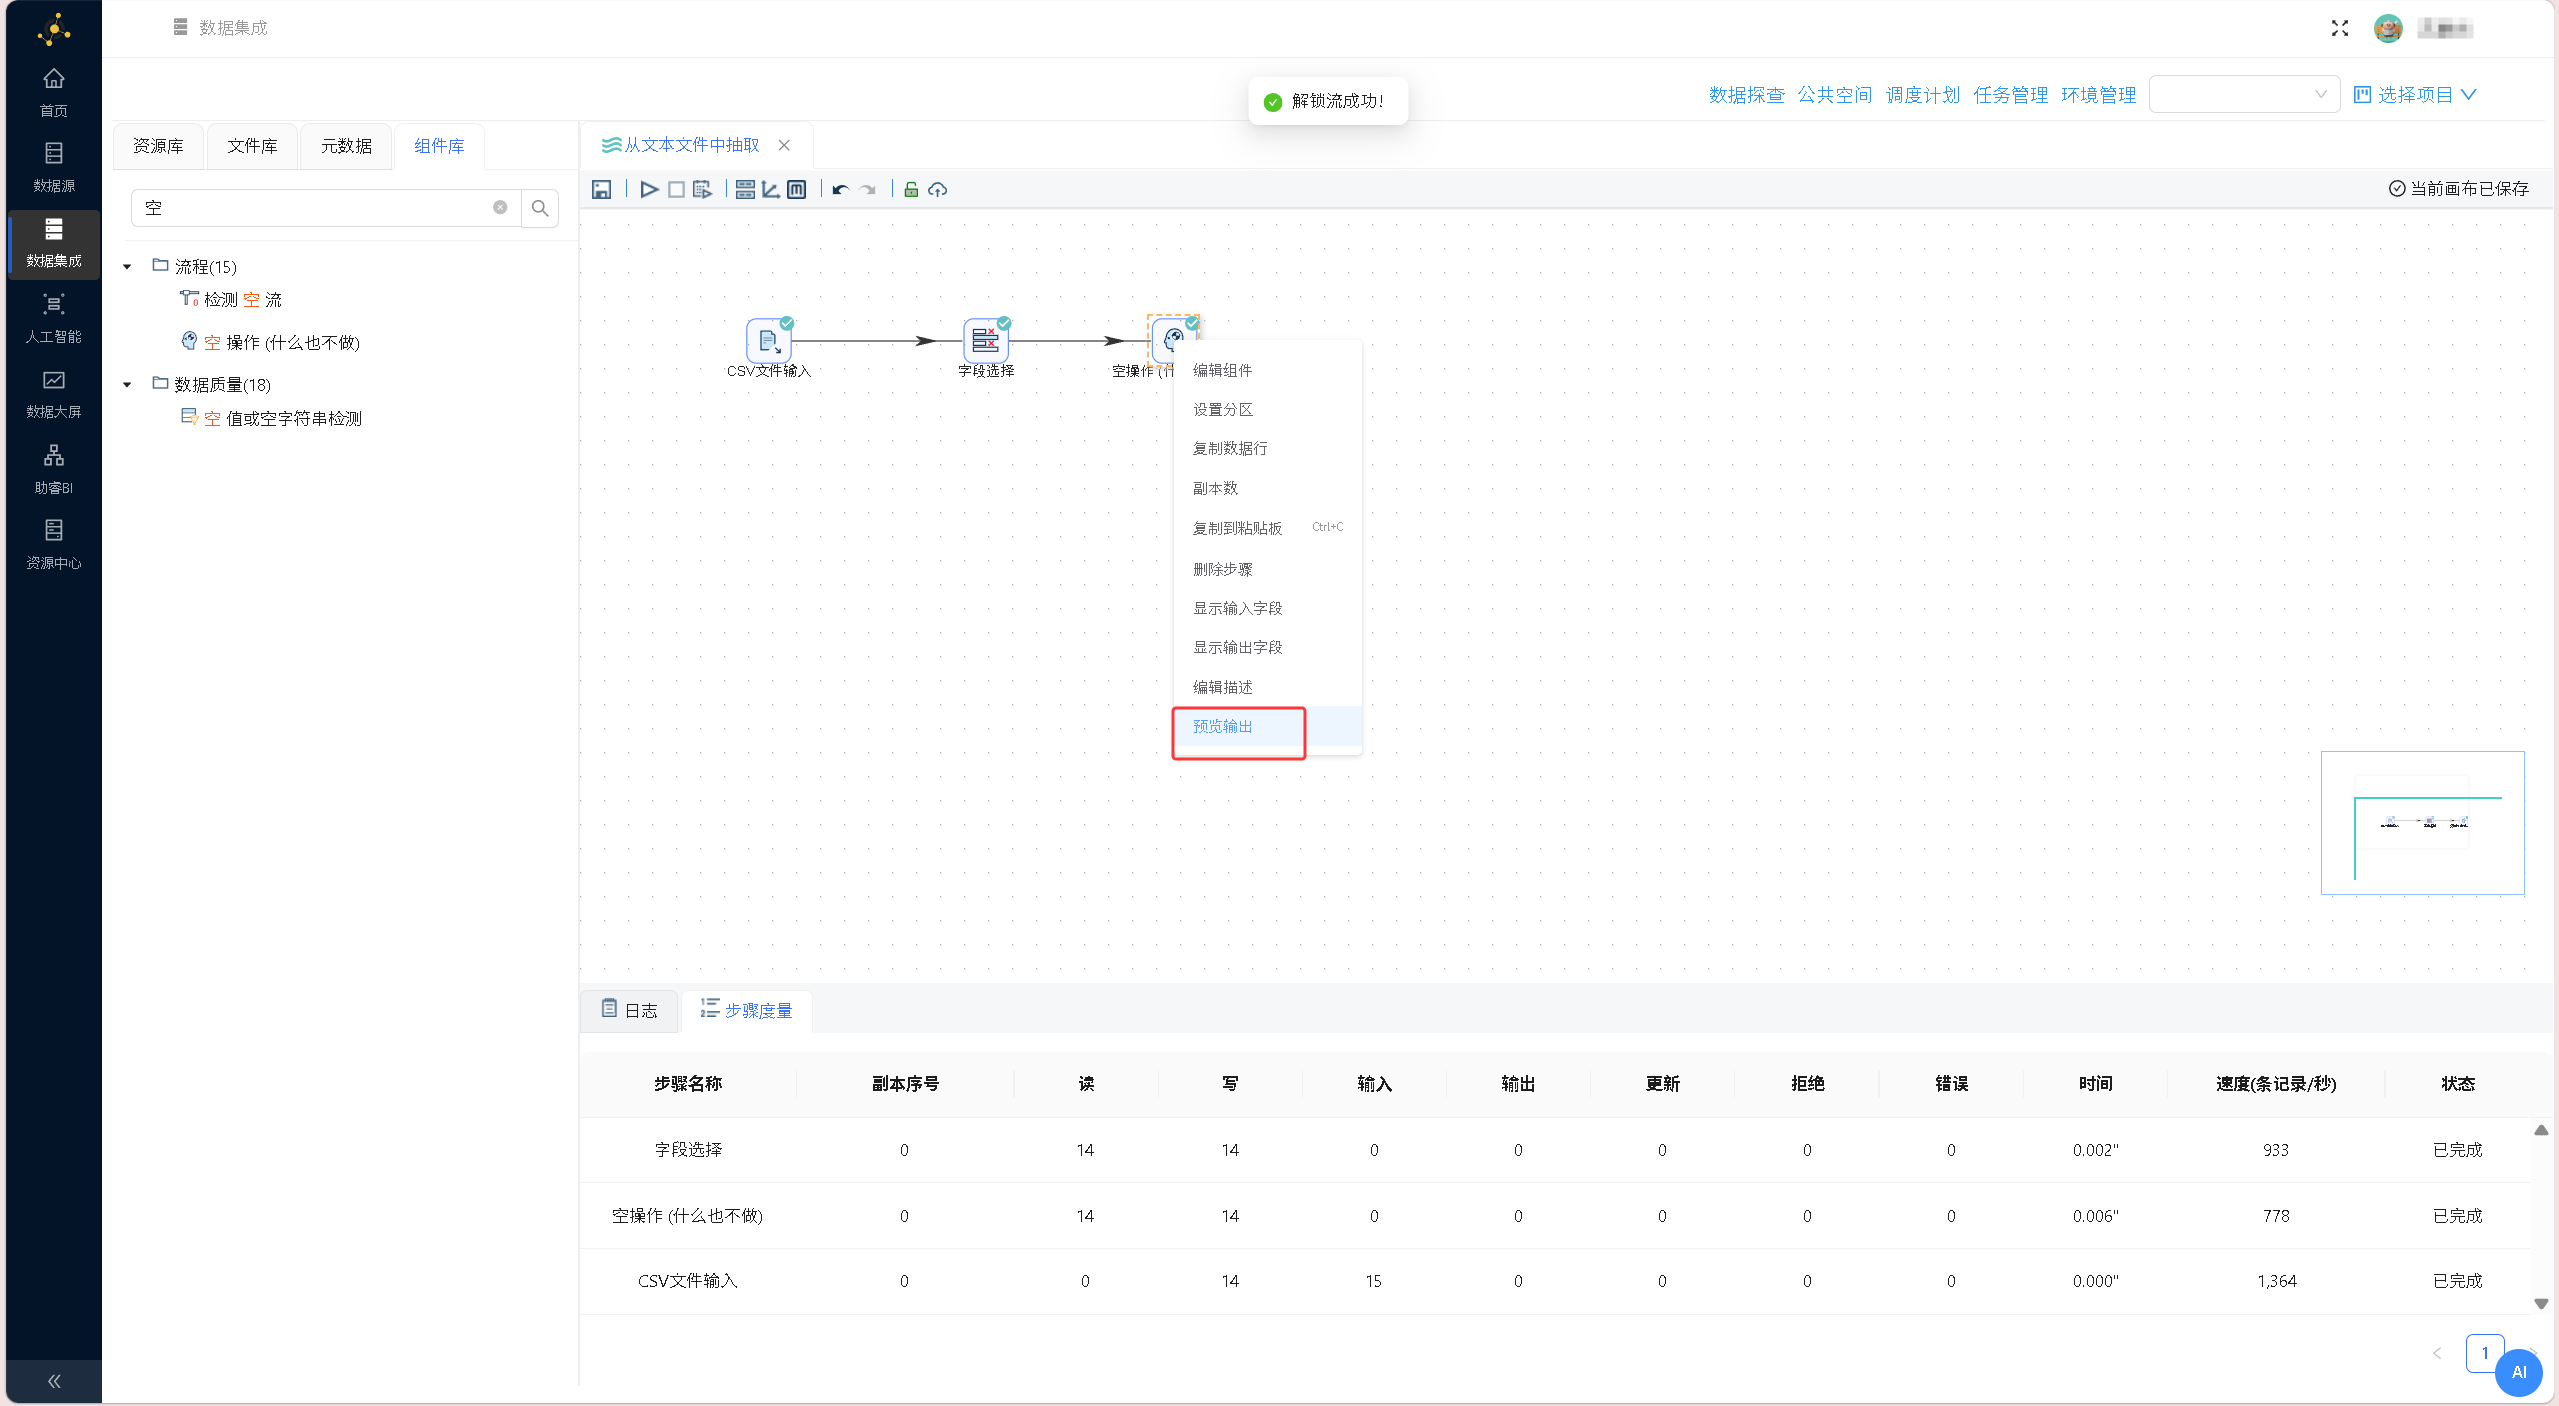2559x1406 pixels.
Task: Click the axis chart toolbar icon
Action: point(770,189)
